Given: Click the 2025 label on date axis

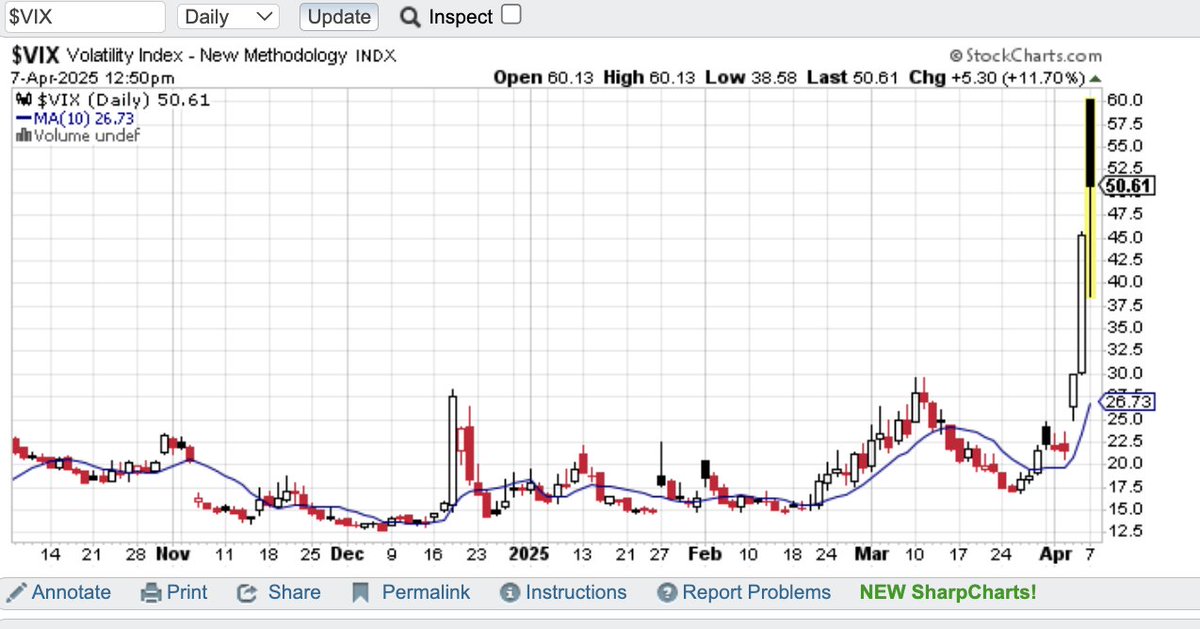Looking at the screenshot, I should tap(530, 552).
